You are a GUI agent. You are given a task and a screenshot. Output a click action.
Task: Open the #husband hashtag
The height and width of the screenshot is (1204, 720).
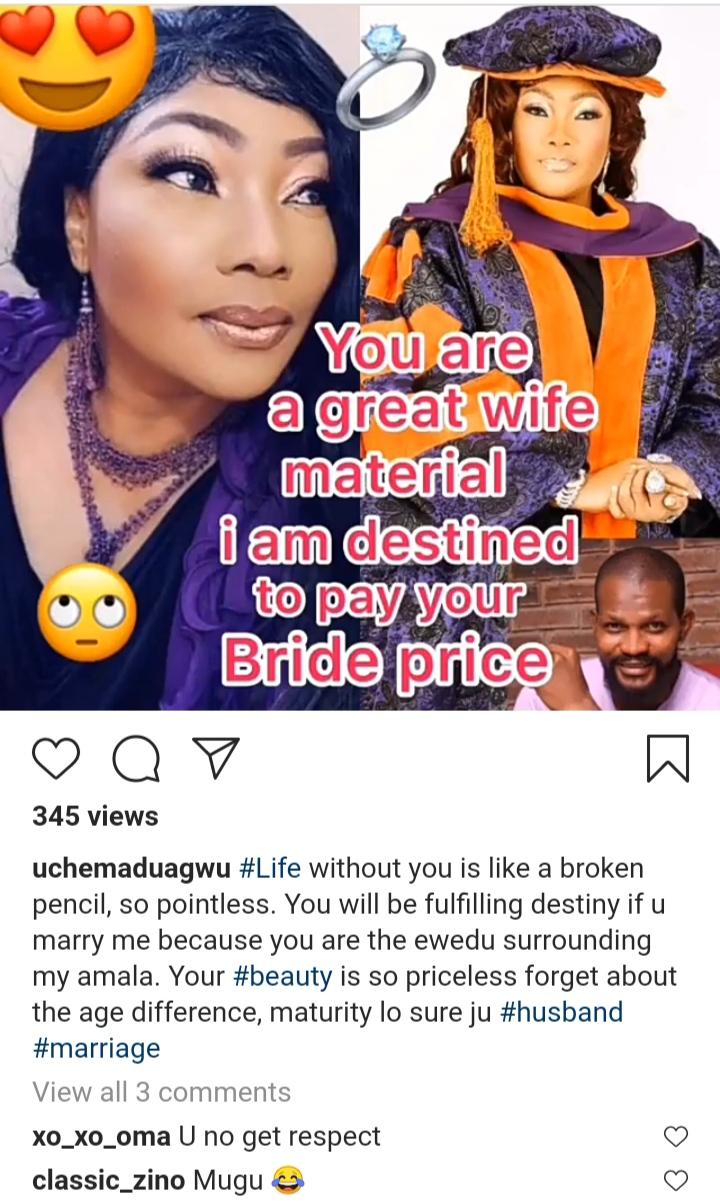(559, 1011)
